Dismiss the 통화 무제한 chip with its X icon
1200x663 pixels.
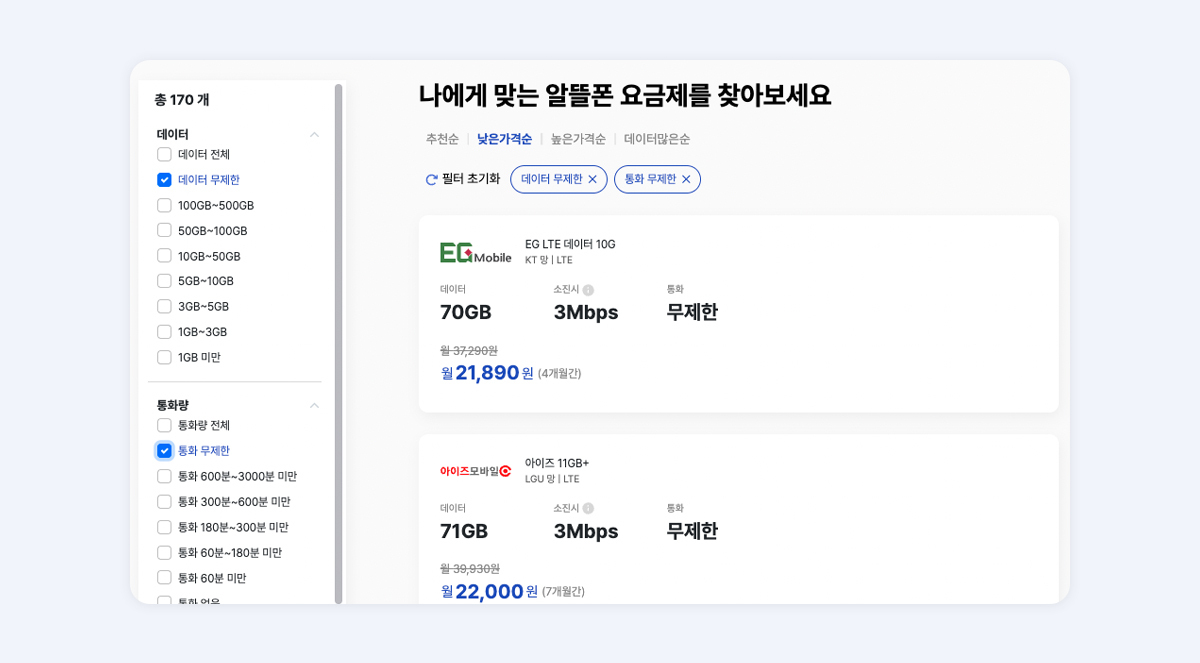click(x=685, y=179)
